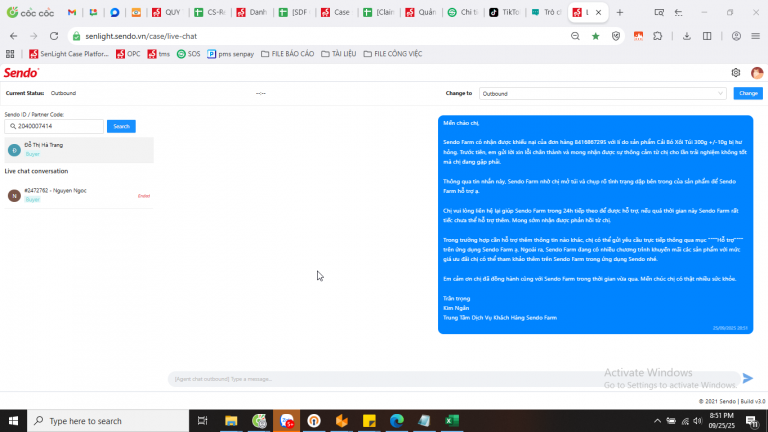Open Zalo from the taskbar
Viewport: 768px width, 432px height.
pyautogui.click(x=287, y=421)
